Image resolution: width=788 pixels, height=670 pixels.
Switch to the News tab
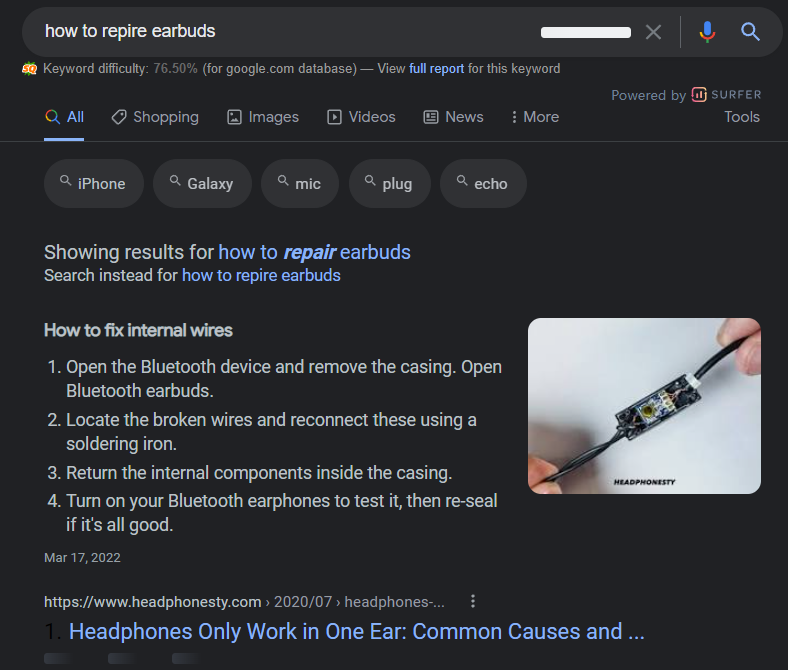[453, 117]
